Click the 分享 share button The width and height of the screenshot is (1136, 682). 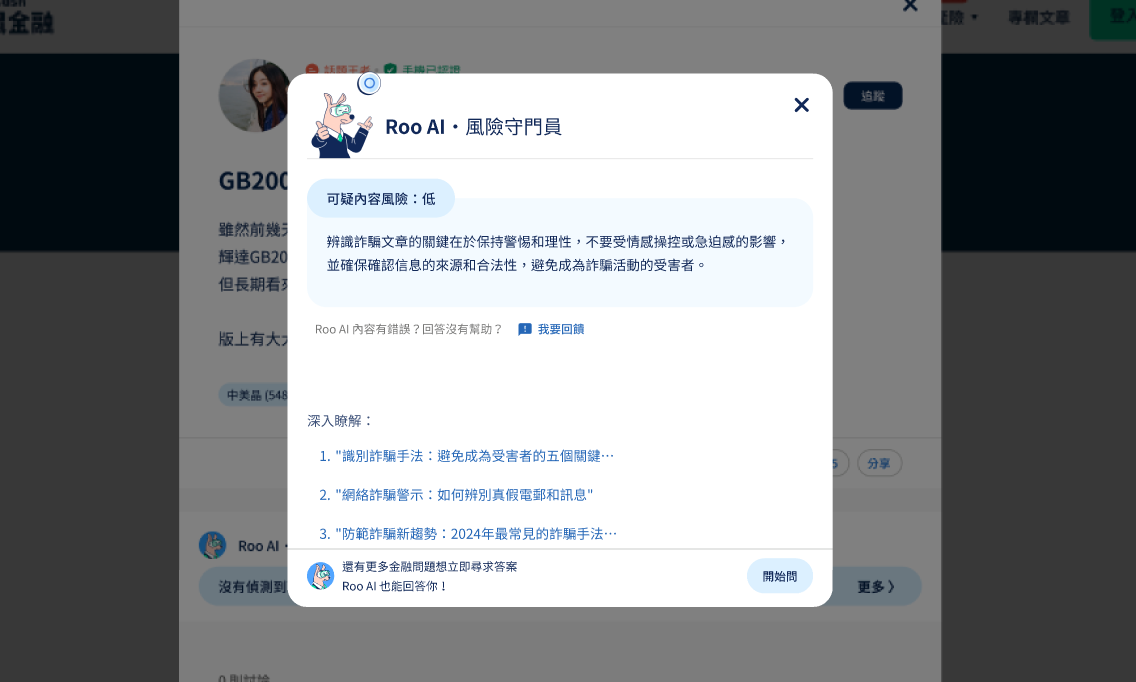880,464
